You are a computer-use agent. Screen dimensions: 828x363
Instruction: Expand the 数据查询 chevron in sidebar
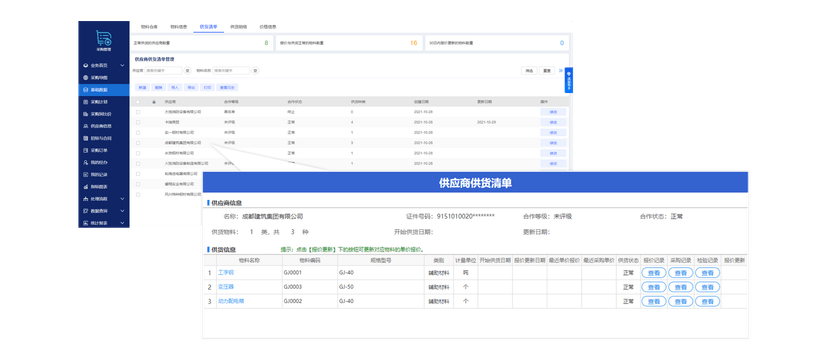[122, 211]
